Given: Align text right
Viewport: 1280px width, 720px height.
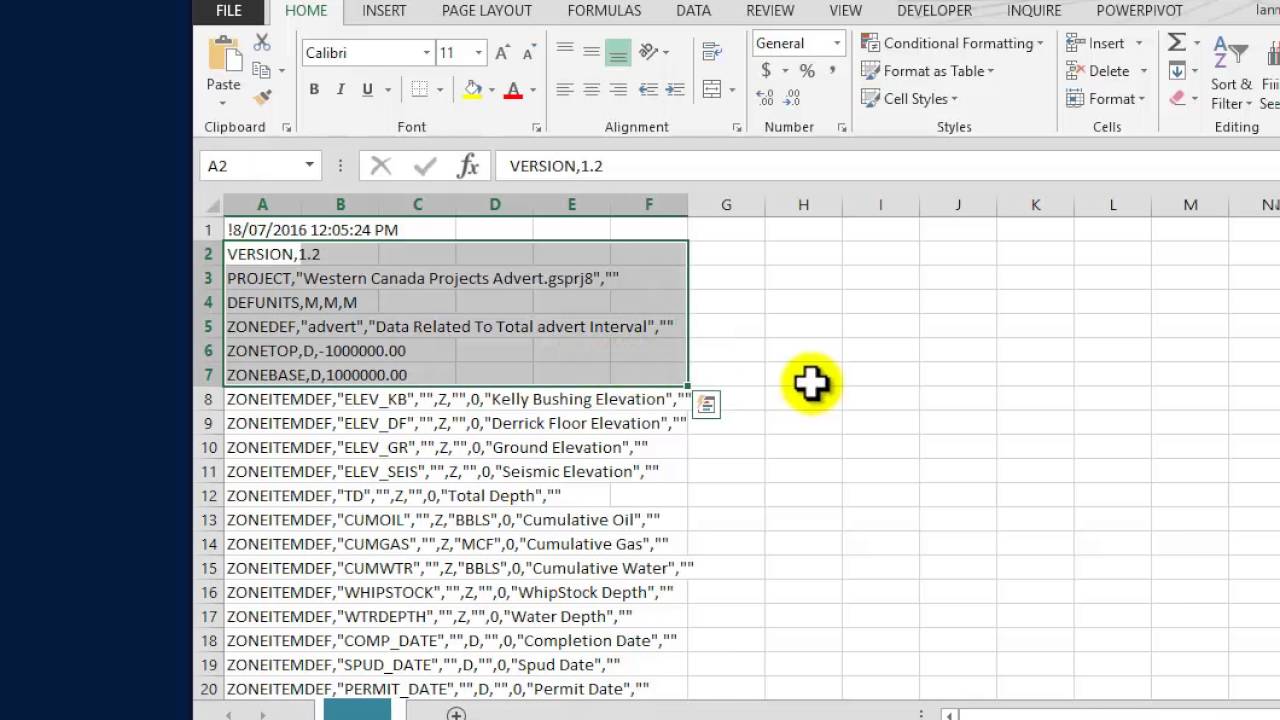Looking at the screenshot, I should tap(618, 90).
